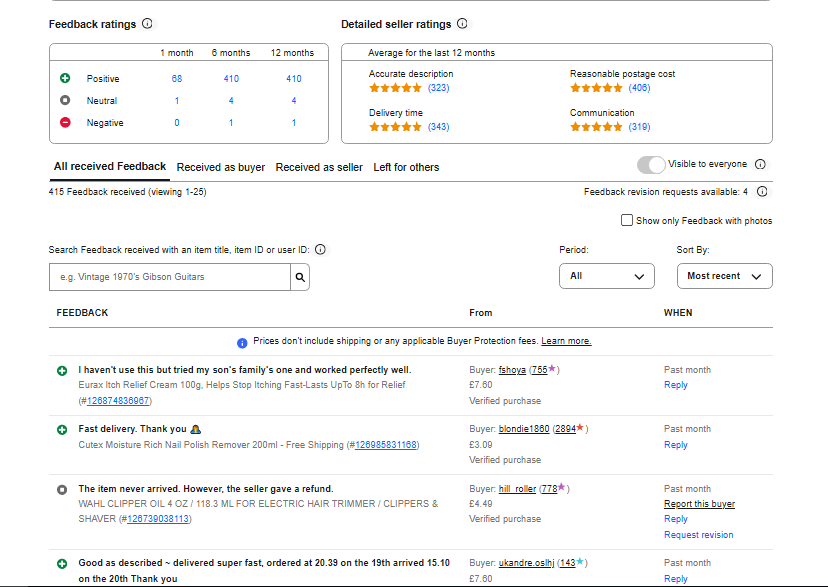This screenshot has height=587, width=828.
Task: Click the Detailed seller ratings info icon
Action: click(462, 24)
